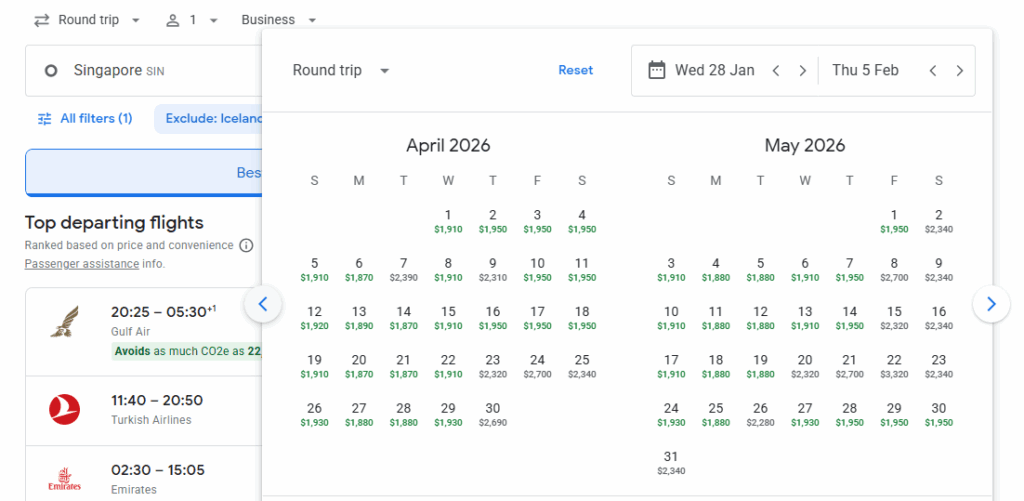Move return date forward one day
The width and height of the screenshot is (1024, 501).
(959, 70)
